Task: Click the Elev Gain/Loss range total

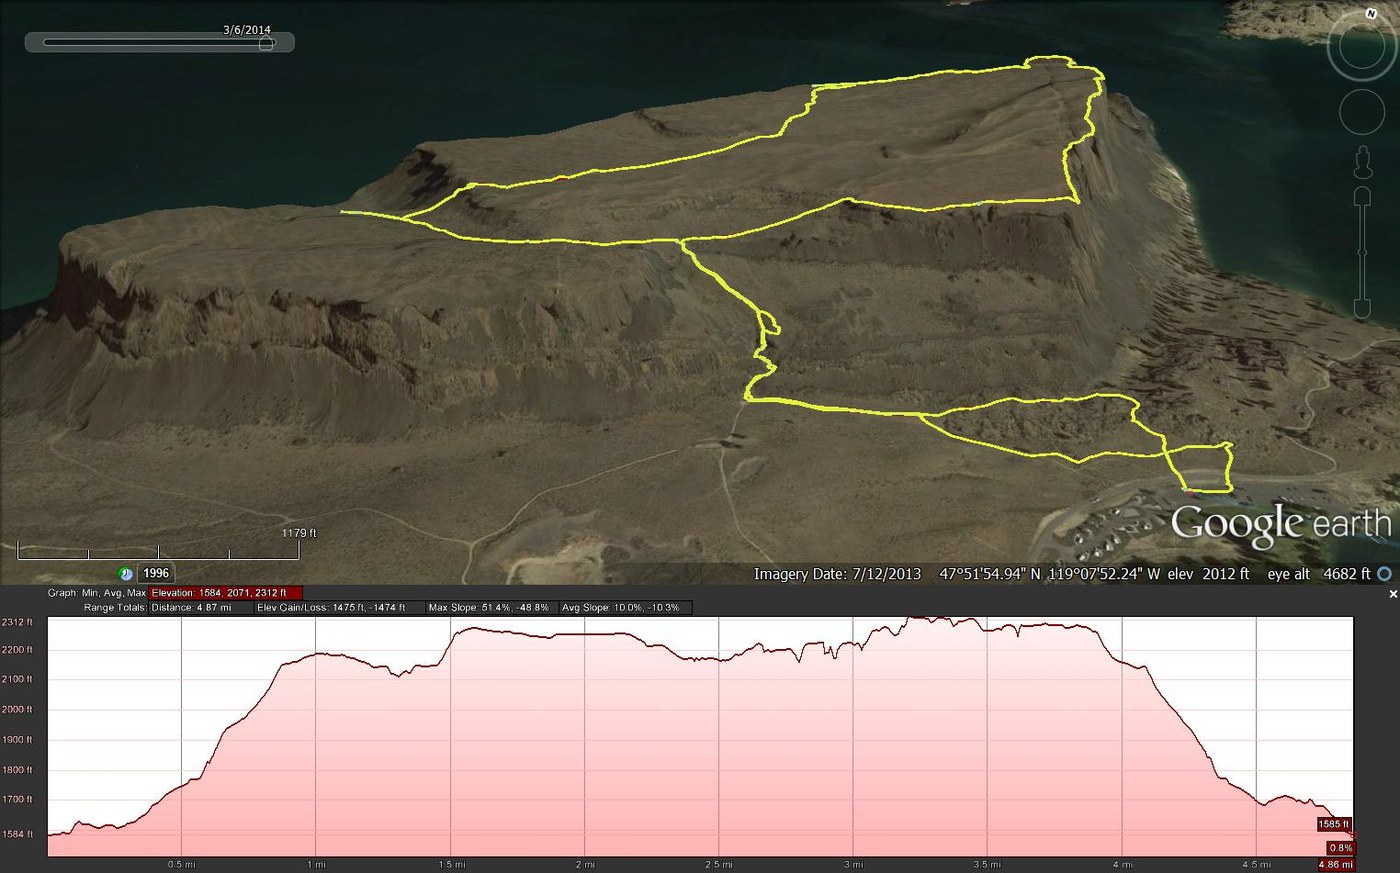Action: click(x=338, y=608)
